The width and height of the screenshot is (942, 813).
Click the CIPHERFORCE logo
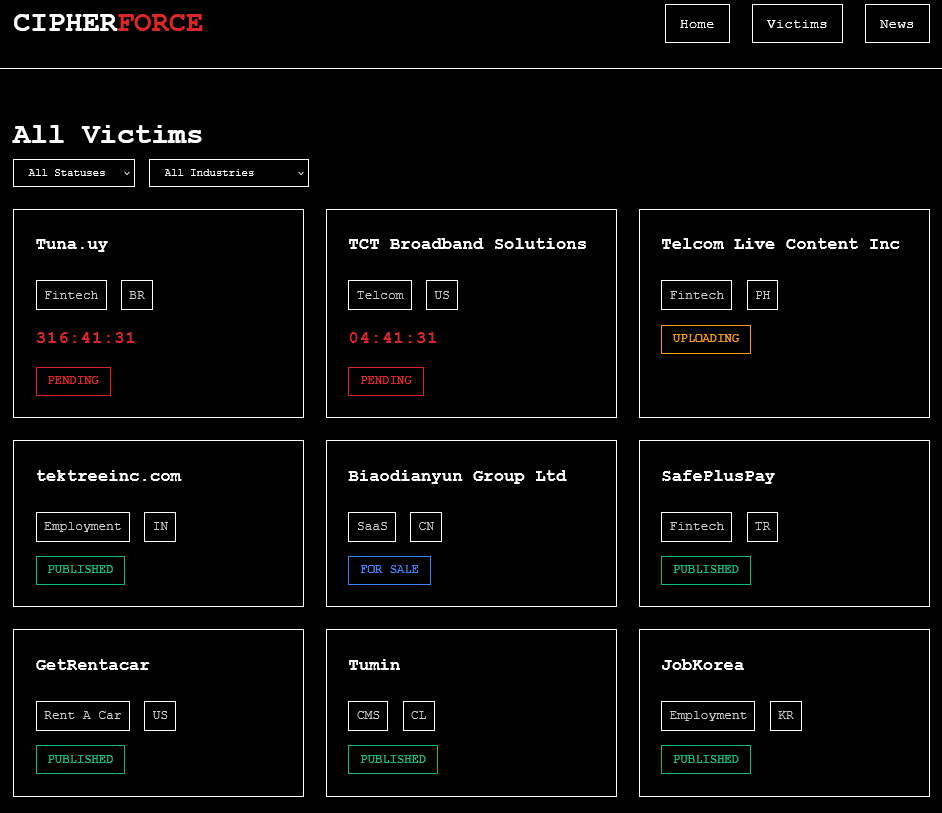108,22
